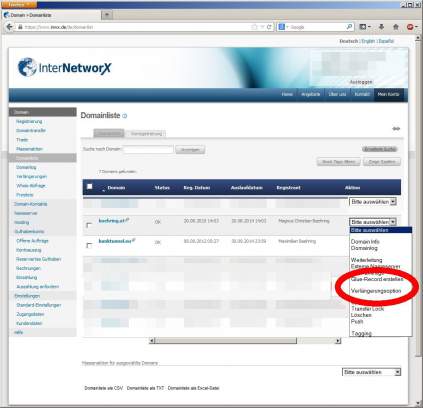
Task: Open a new browser tab
Action: coord(107,15)
